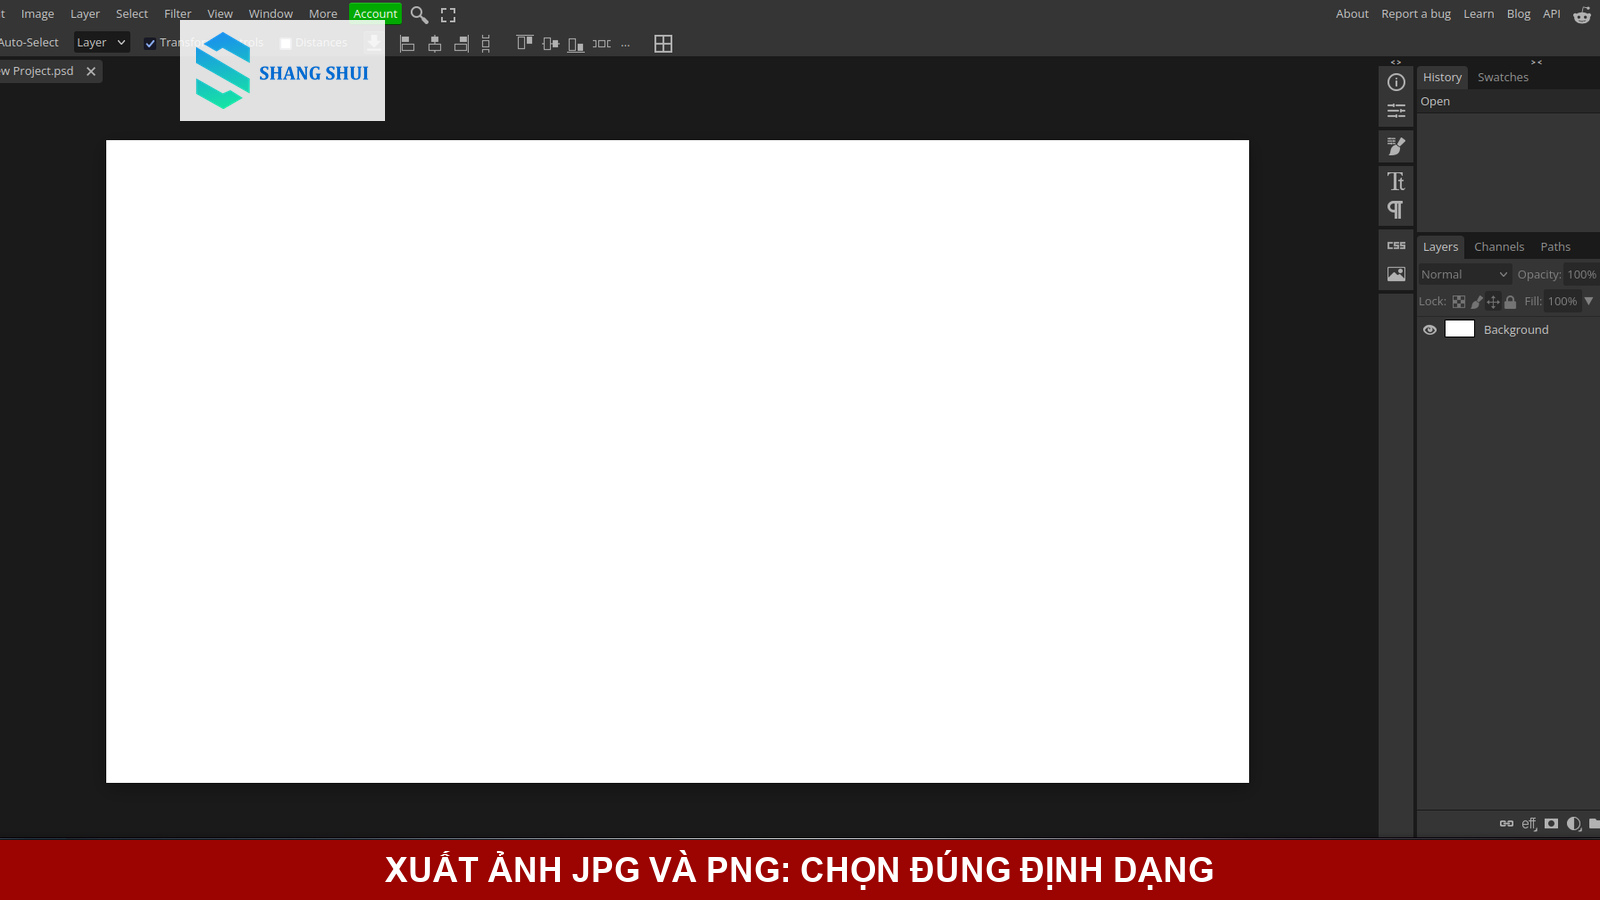The width and height of the screenshot is (1600, 900).
Task: Open the Report a bug link
Action: (1416, 14)
